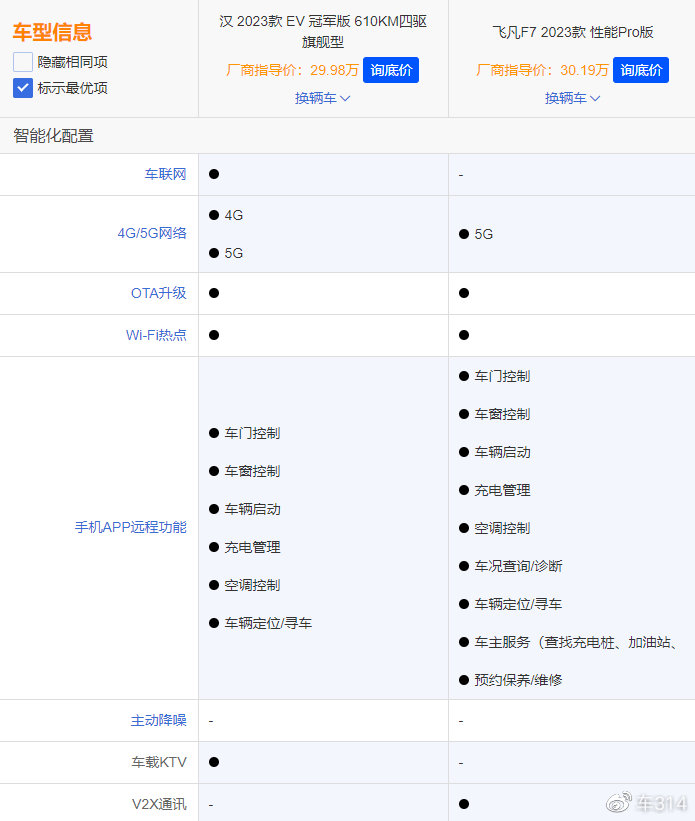The width and height of the screenshot is (695, 821).
Task: Uncheck the 标示最优项 checkbox
Action: pyautogui.click(x=23, y=88)
